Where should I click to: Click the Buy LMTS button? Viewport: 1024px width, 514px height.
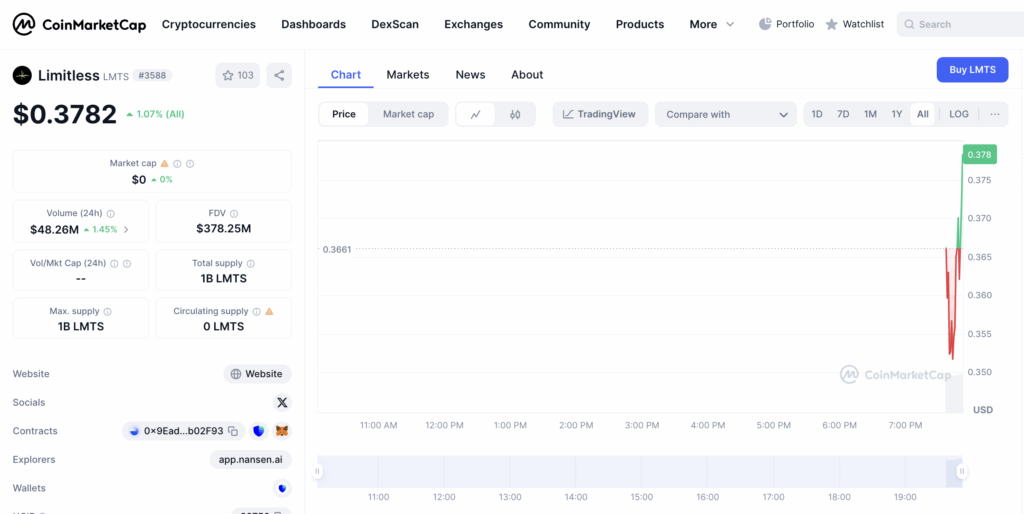tap(971, 70)
